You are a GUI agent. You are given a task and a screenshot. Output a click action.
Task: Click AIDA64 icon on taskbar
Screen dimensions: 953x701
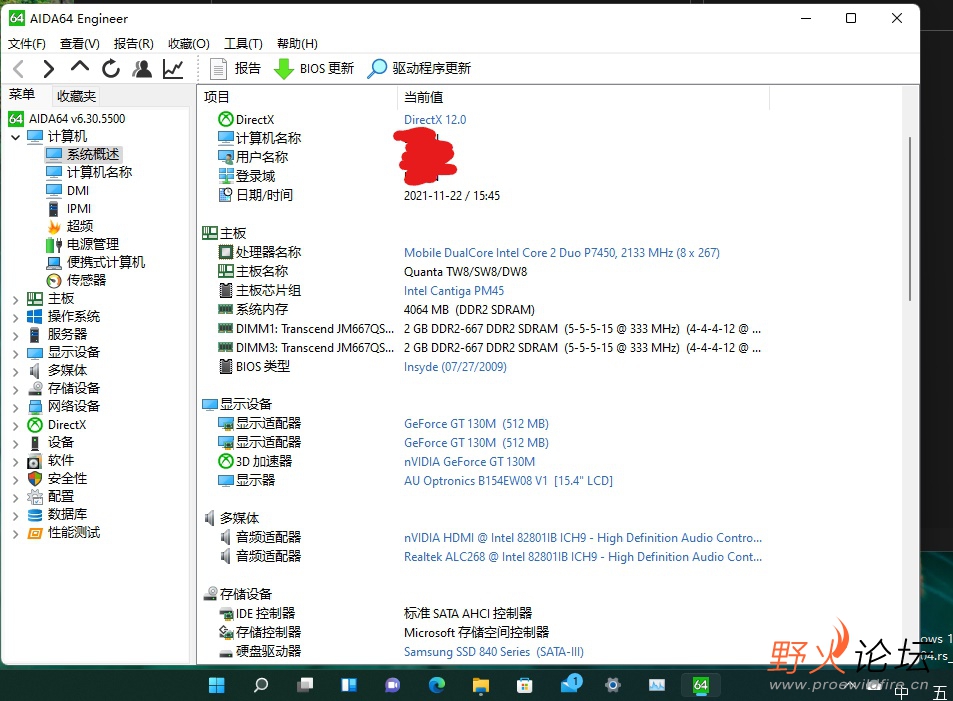[x=701, y=685]
